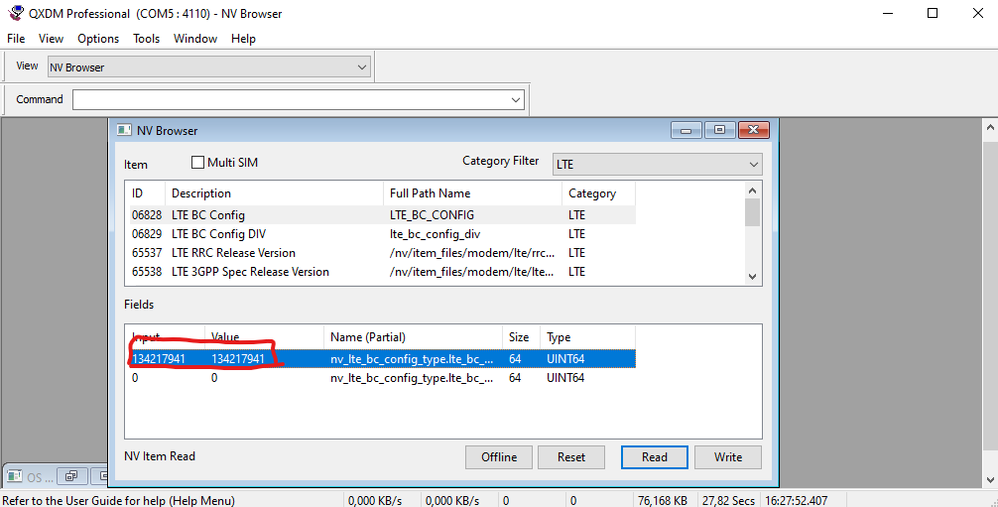Minimize the NV Browser inner window
The height and width of the screenshot is (507, 998).
coord(686,130)
